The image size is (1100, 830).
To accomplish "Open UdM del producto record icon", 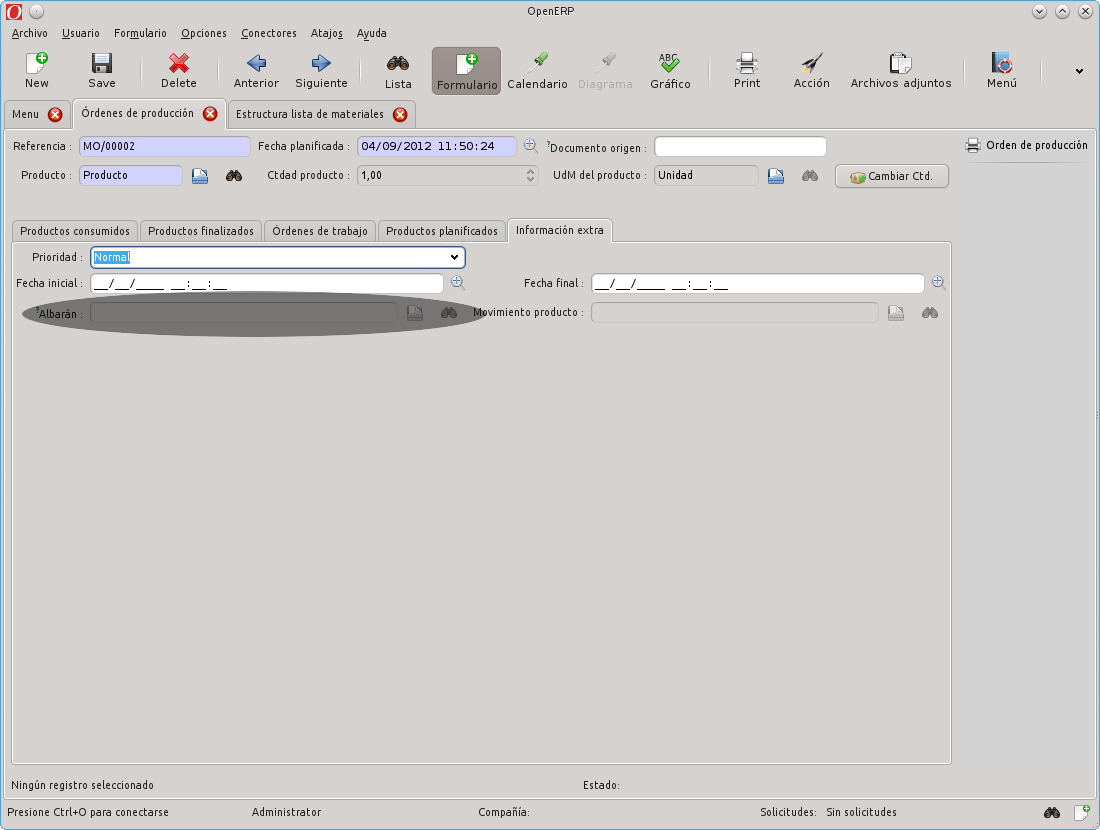I will coord(775,175).
